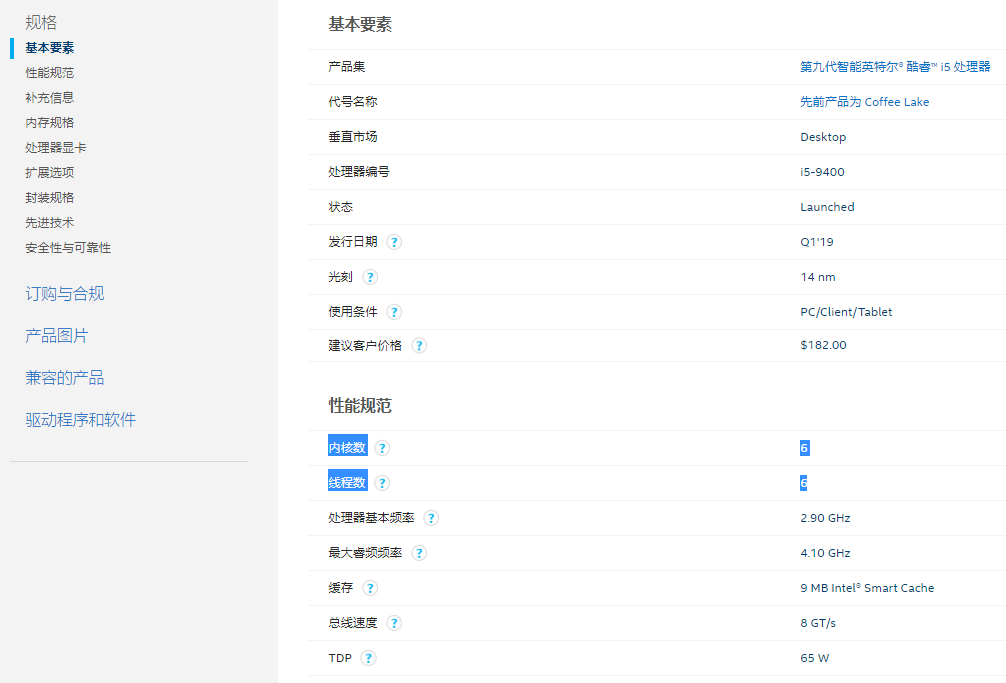Click the 缓存 row label
1006x683 pixels.
click(x=341, y=588)
